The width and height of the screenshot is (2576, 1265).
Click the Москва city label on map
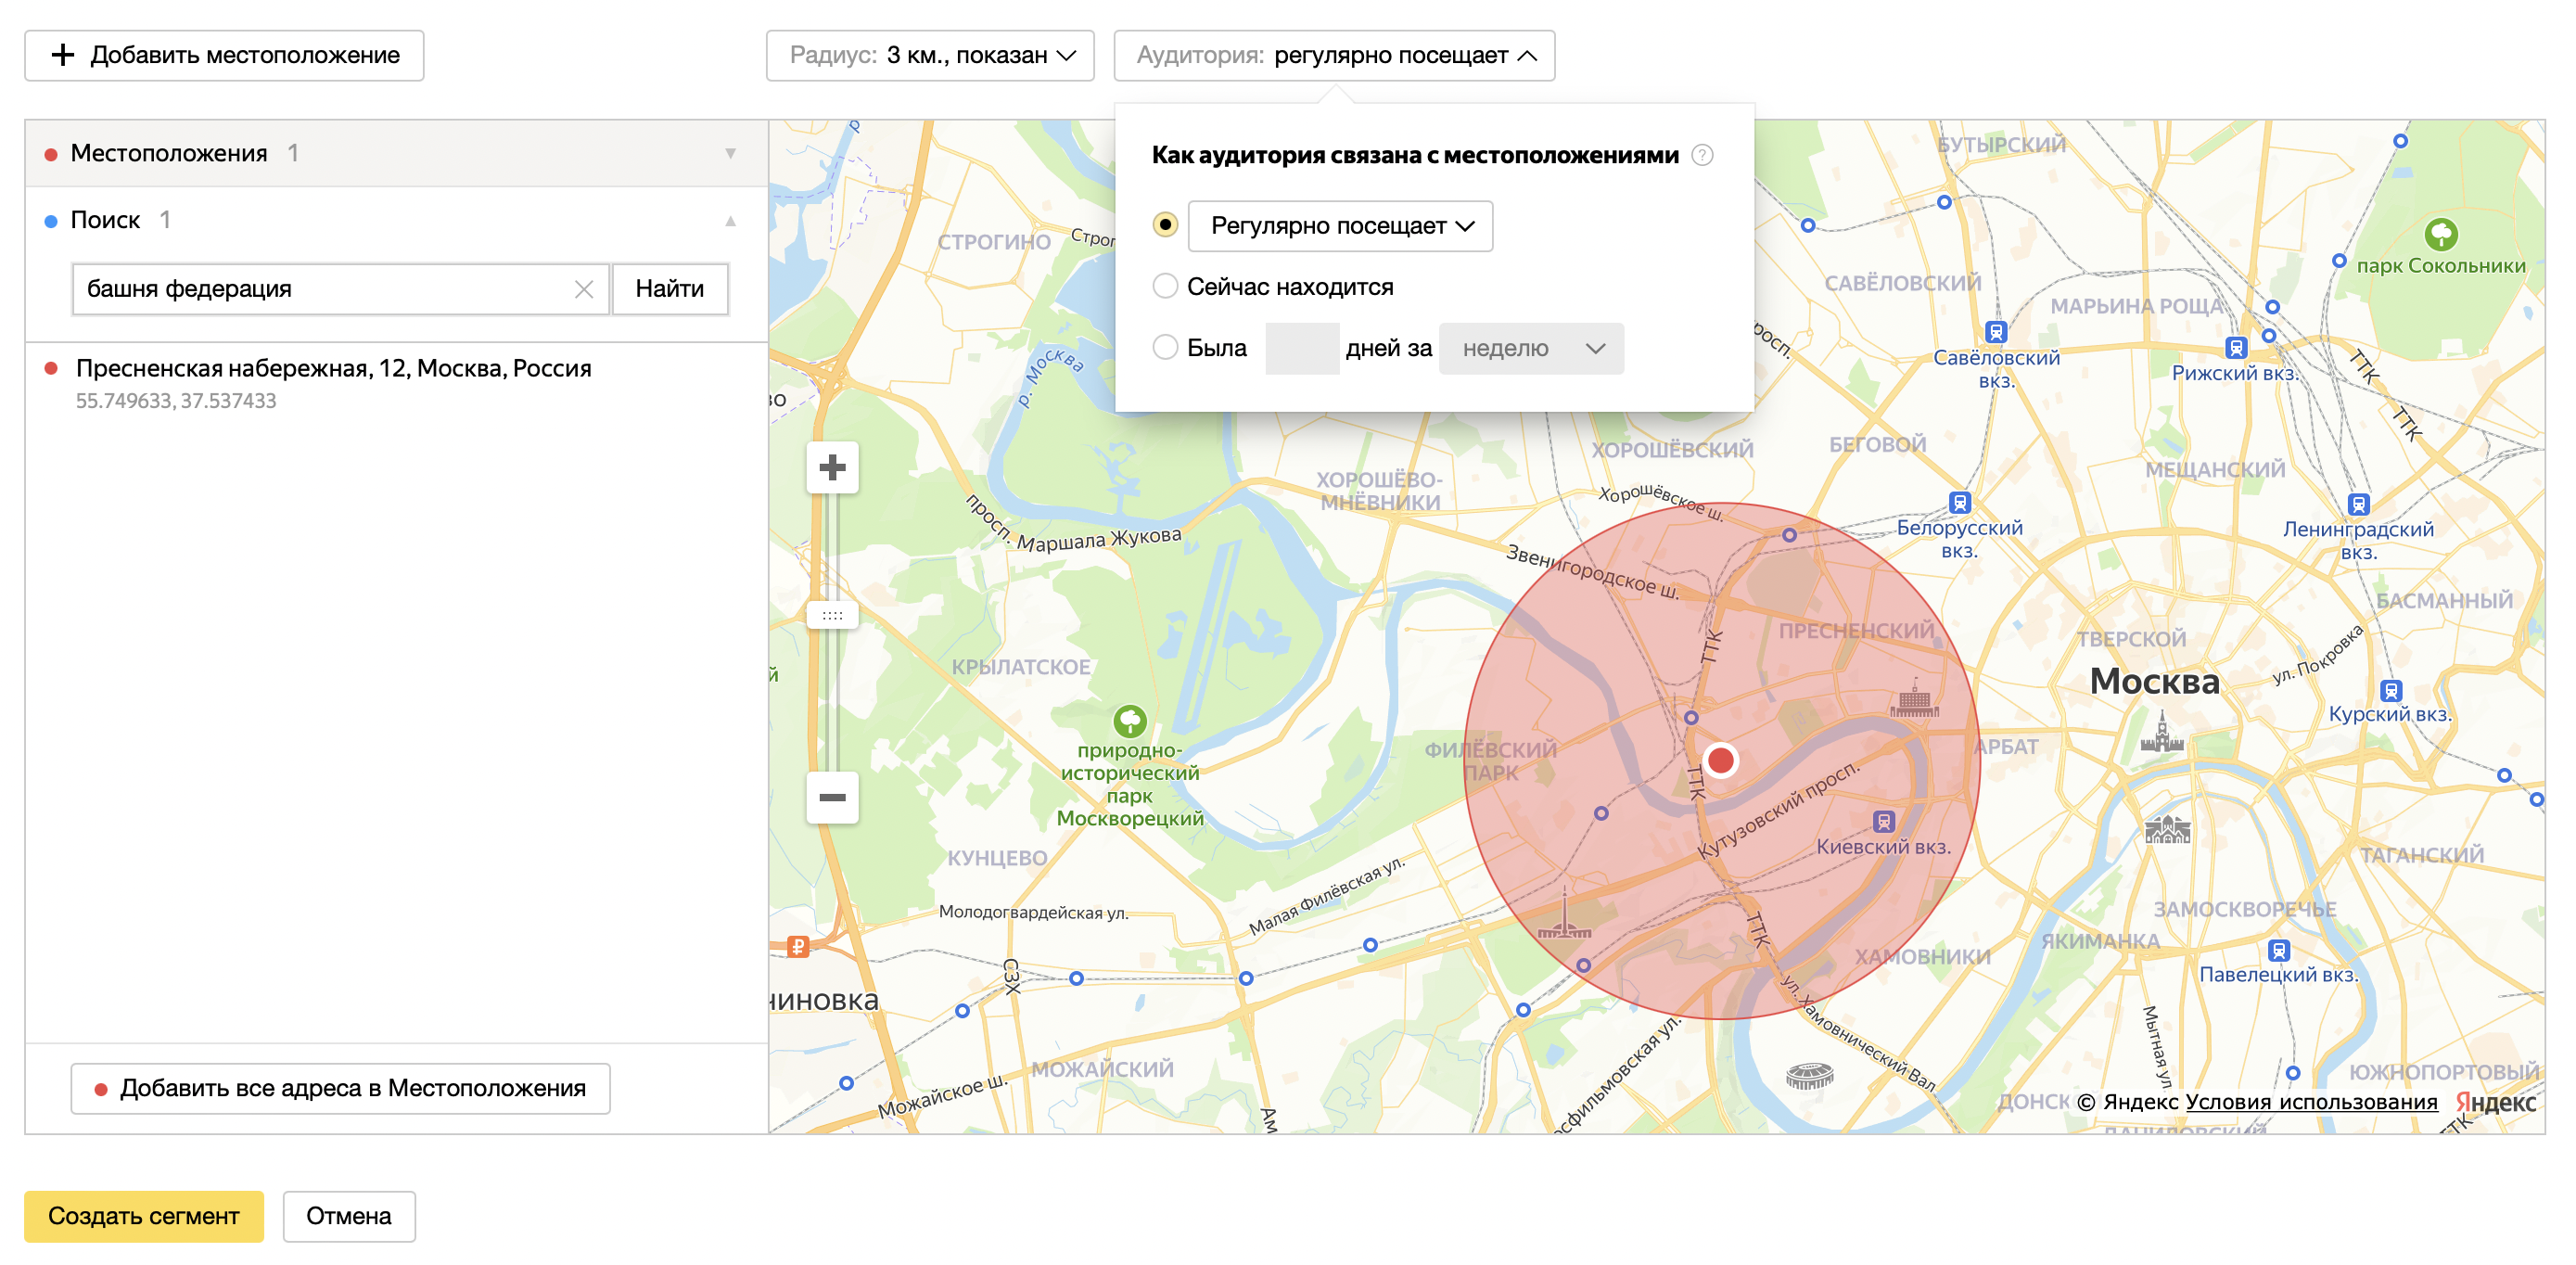click(2154, 681)
